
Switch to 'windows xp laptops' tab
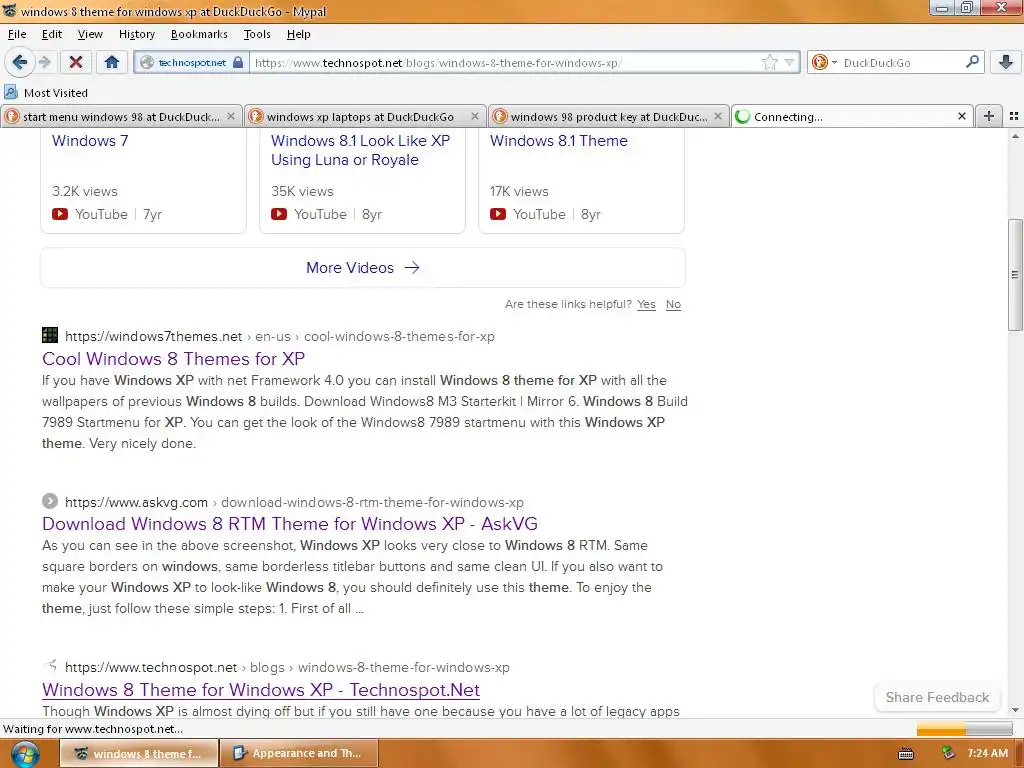click(x=365, y=116)
